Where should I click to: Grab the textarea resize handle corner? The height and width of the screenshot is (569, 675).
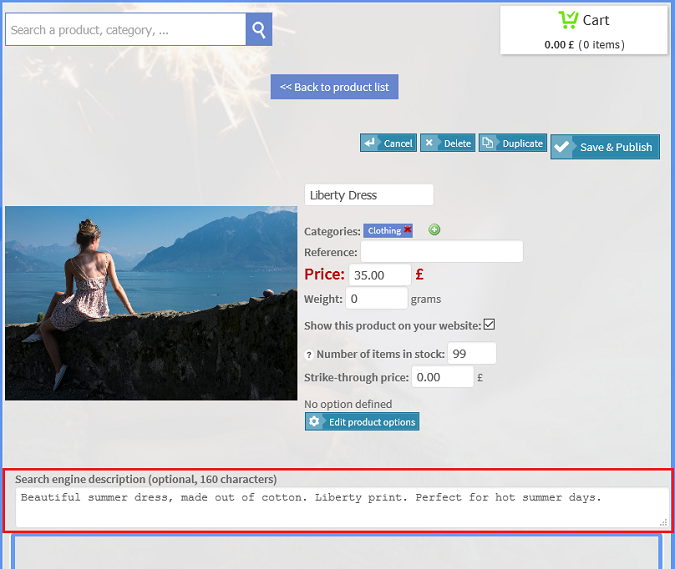(x=663, y=522)
